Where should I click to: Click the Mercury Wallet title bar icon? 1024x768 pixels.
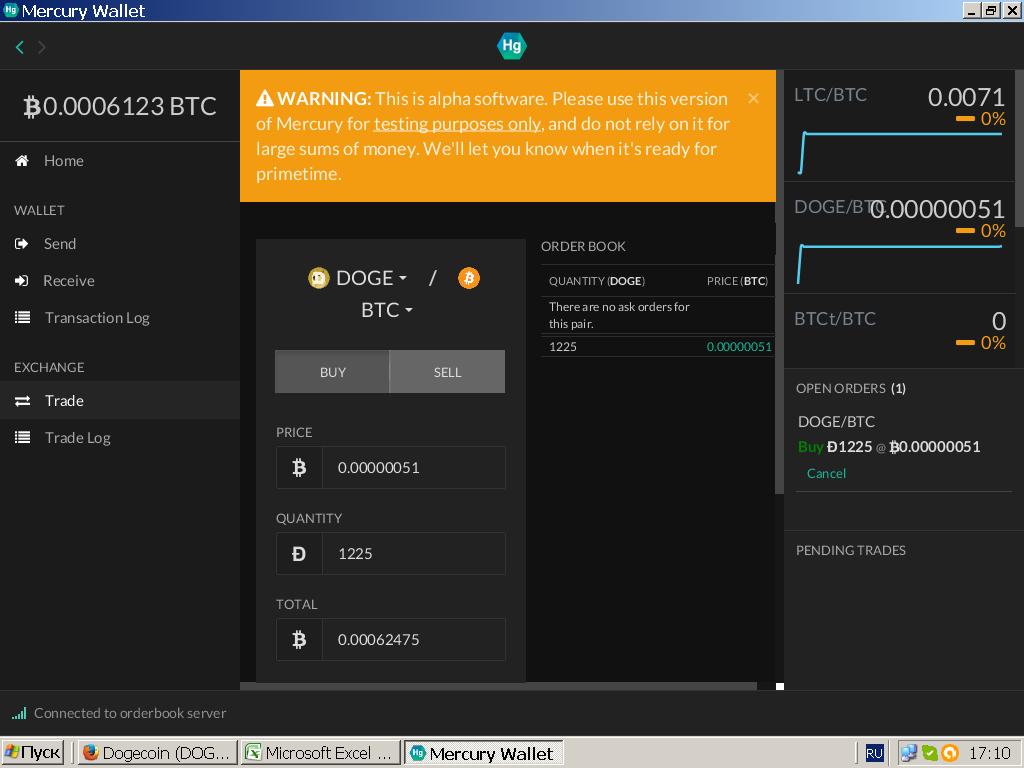pos(10,10)
